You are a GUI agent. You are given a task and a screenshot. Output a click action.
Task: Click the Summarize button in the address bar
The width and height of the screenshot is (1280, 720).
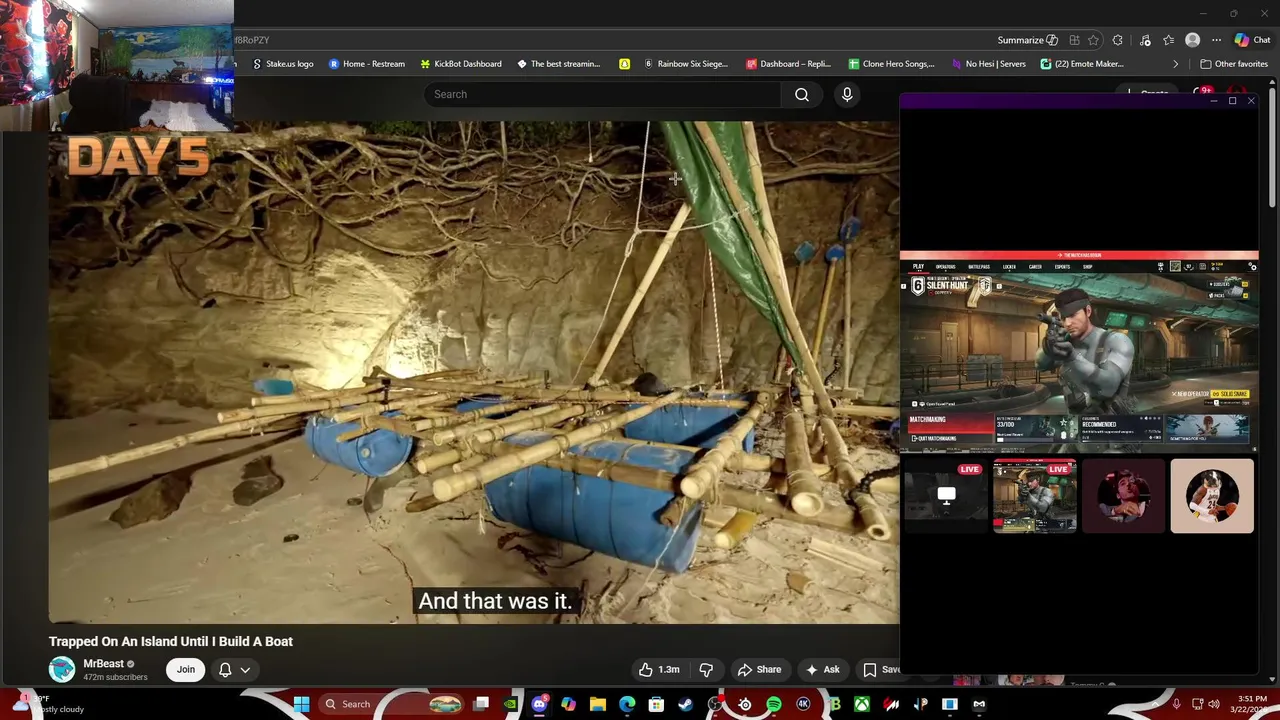coord(1027,40)
